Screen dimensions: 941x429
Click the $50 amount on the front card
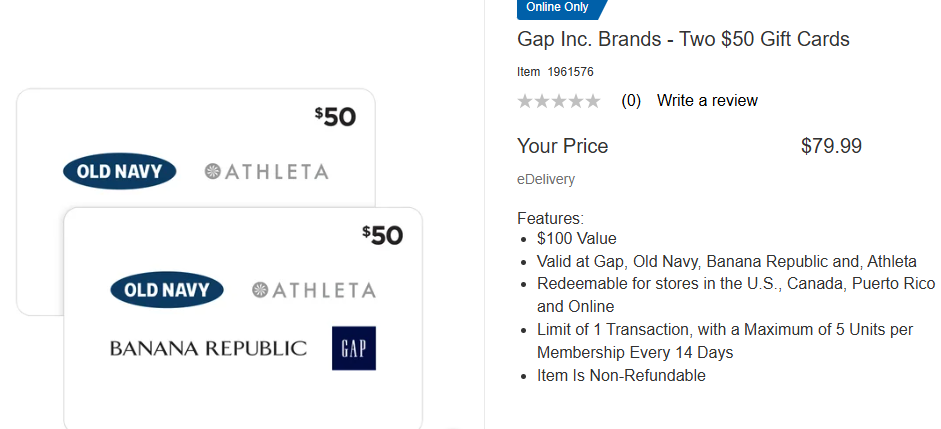(x=382, y=235)
